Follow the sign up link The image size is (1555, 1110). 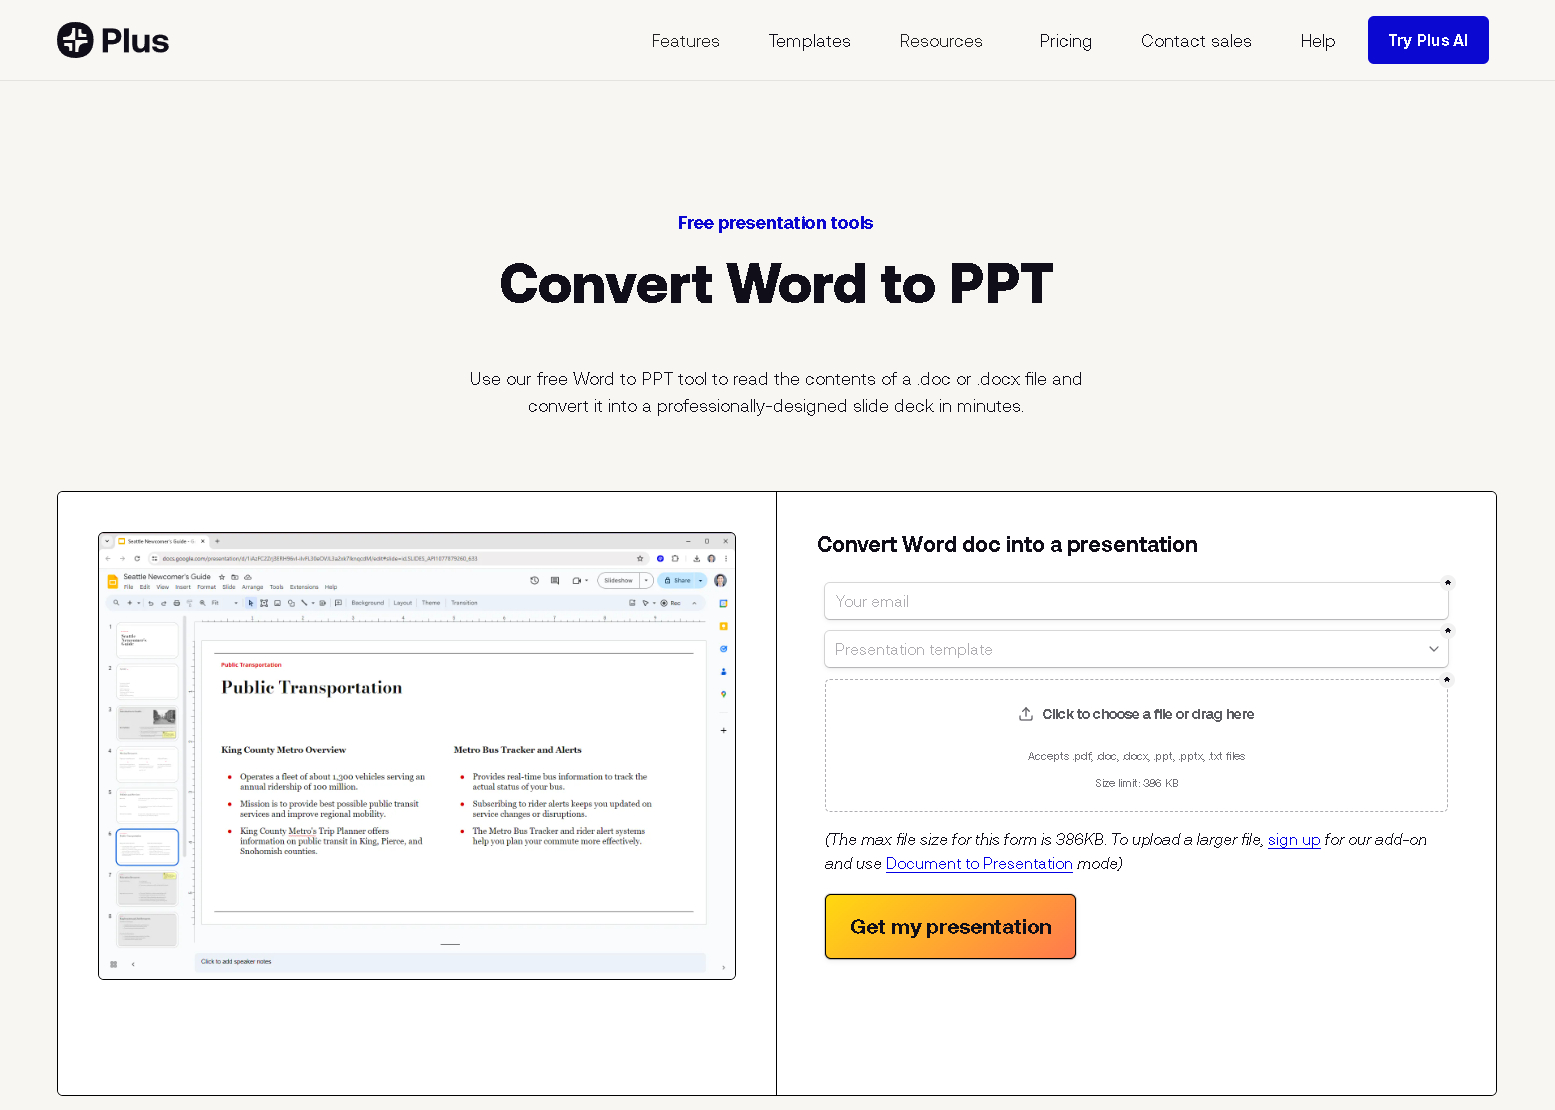tap(1293, 840)
